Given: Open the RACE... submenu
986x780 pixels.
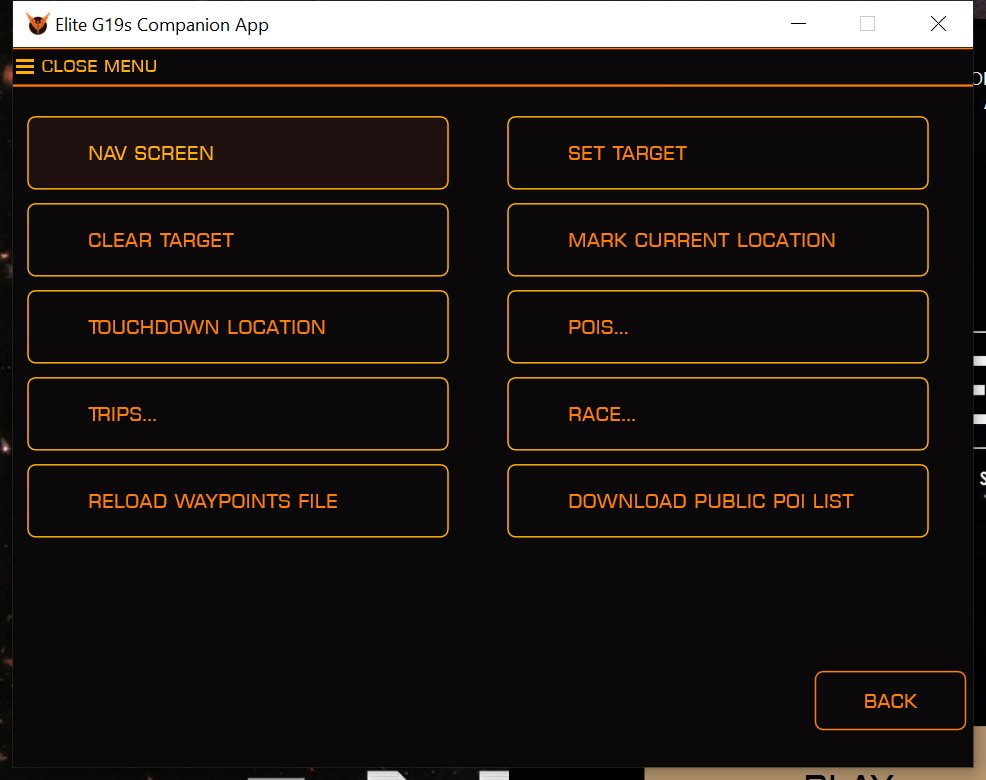Looking at the screenshot, I should (x=717, y=414).
